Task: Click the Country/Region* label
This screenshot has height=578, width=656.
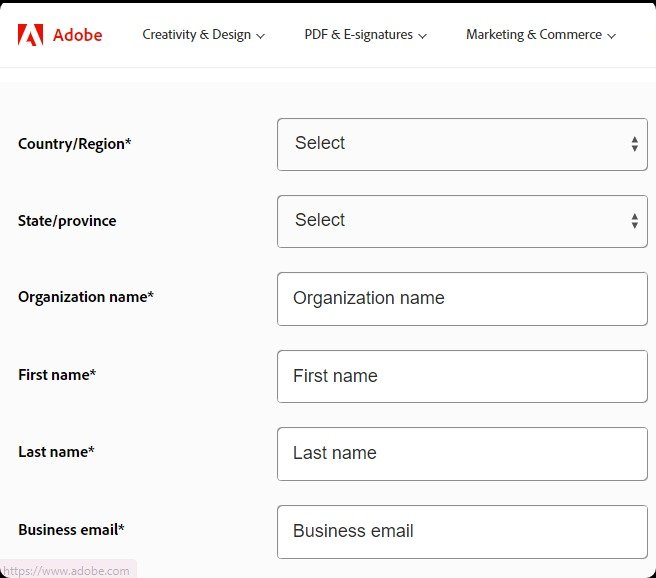Action: click(74, 144)
